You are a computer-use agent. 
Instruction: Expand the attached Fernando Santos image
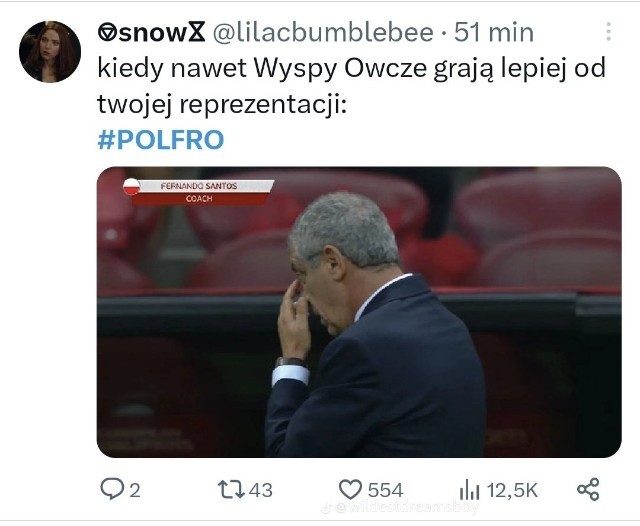pos(359,312)
